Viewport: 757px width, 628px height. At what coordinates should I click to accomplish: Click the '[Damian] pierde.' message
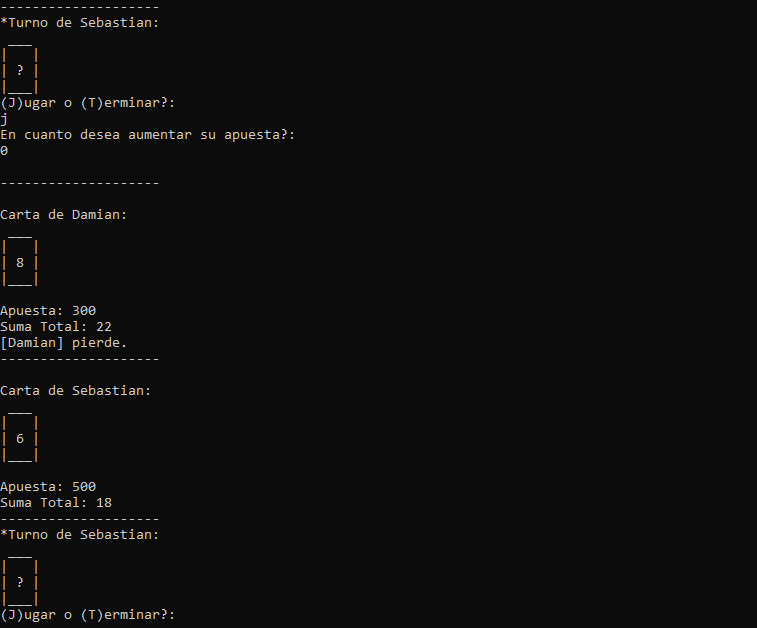coord(64,343)
